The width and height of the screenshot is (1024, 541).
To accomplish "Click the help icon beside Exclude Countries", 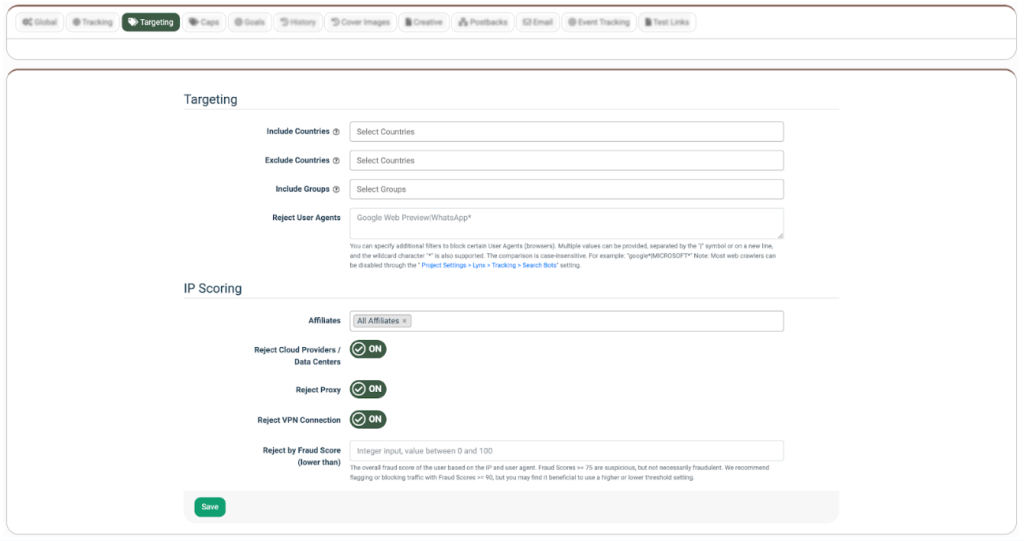I will pyautogui.click(x=336, y=160).
